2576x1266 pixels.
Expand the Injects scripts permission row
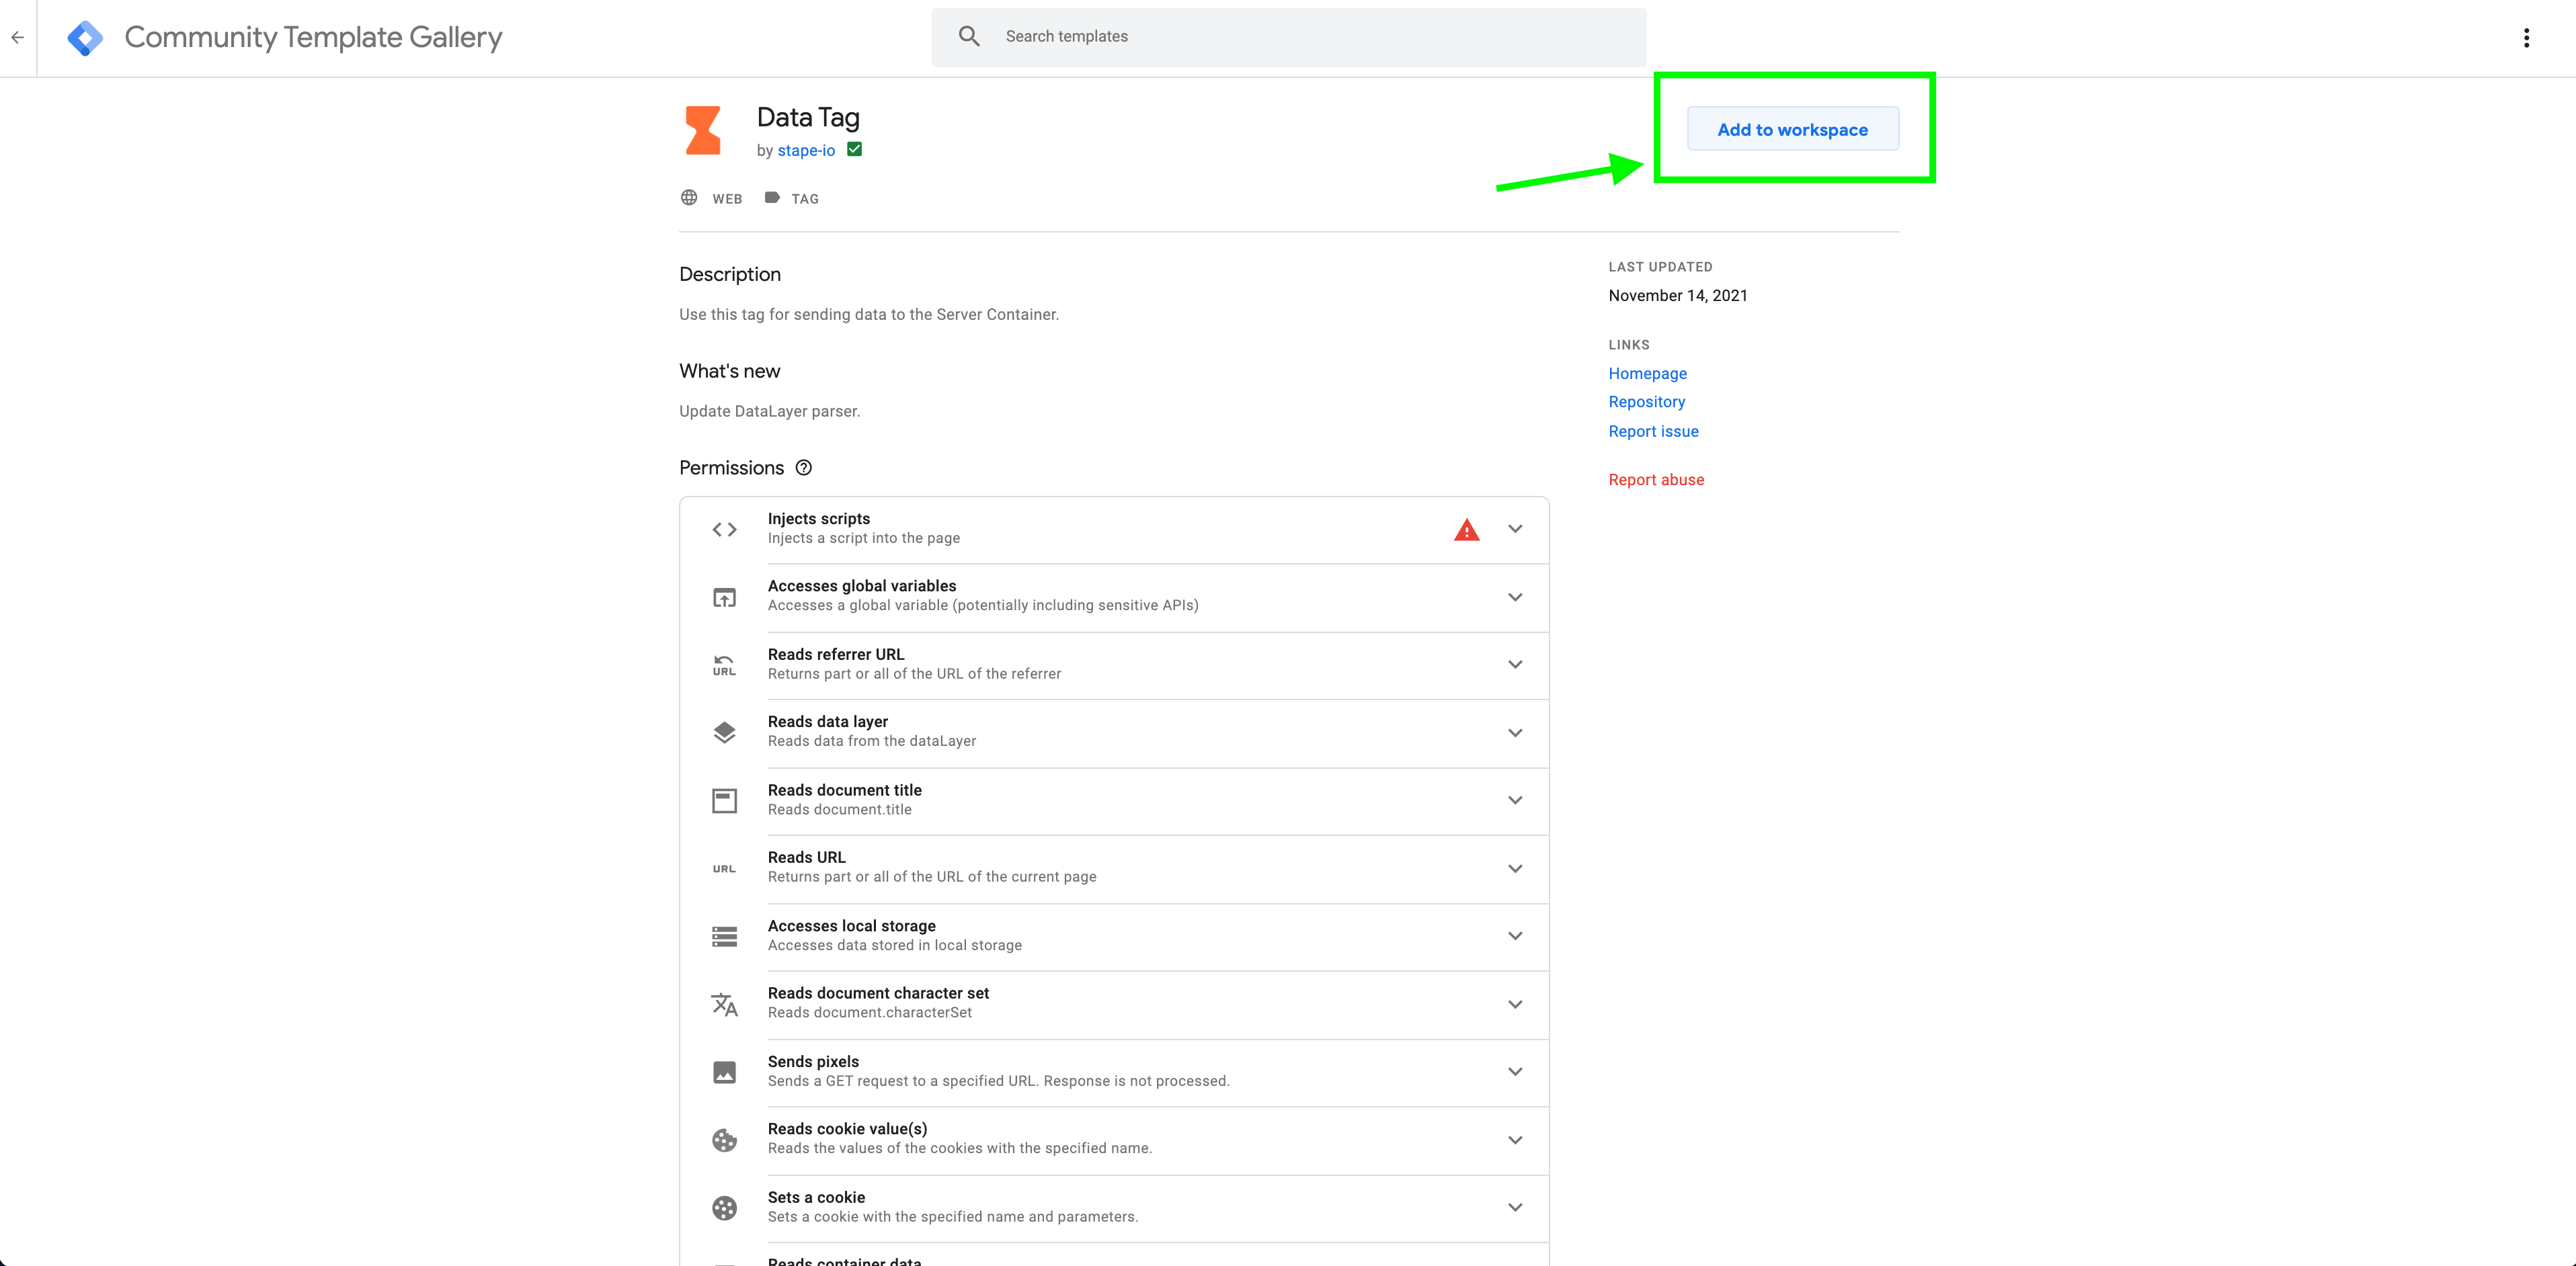pos(1515,529)
